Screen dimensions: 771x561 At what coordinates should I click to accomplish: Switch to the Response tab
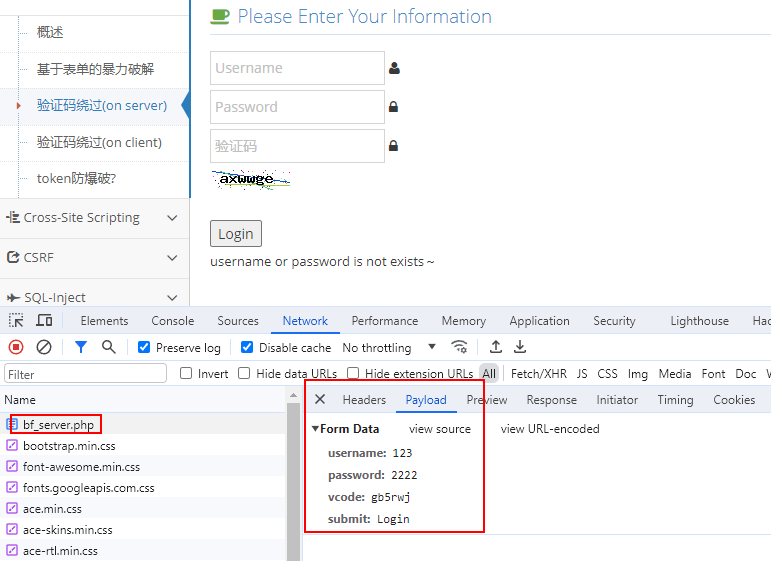[551, 400]
